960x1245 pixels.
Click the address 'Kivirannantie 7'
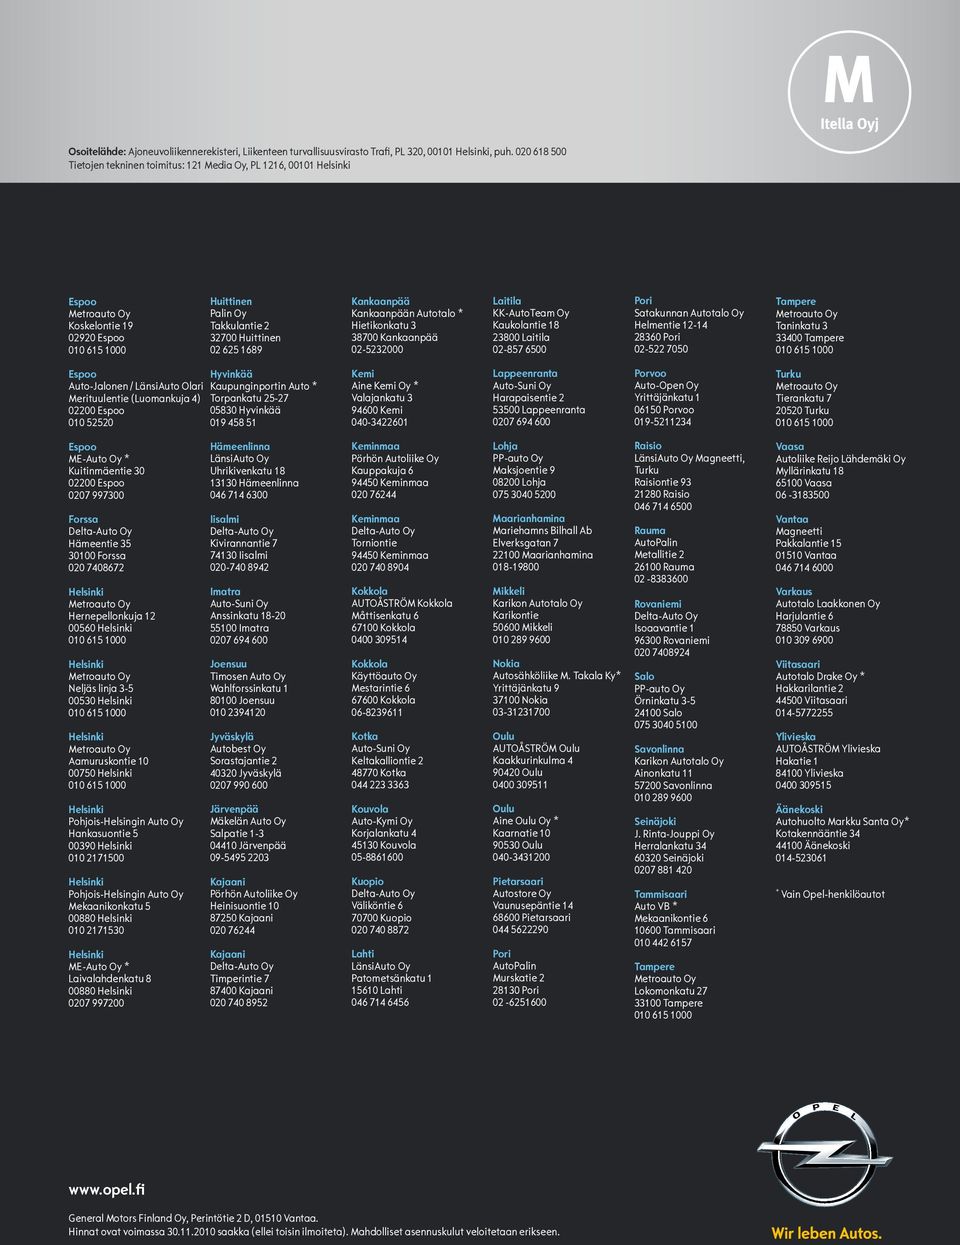244,544
